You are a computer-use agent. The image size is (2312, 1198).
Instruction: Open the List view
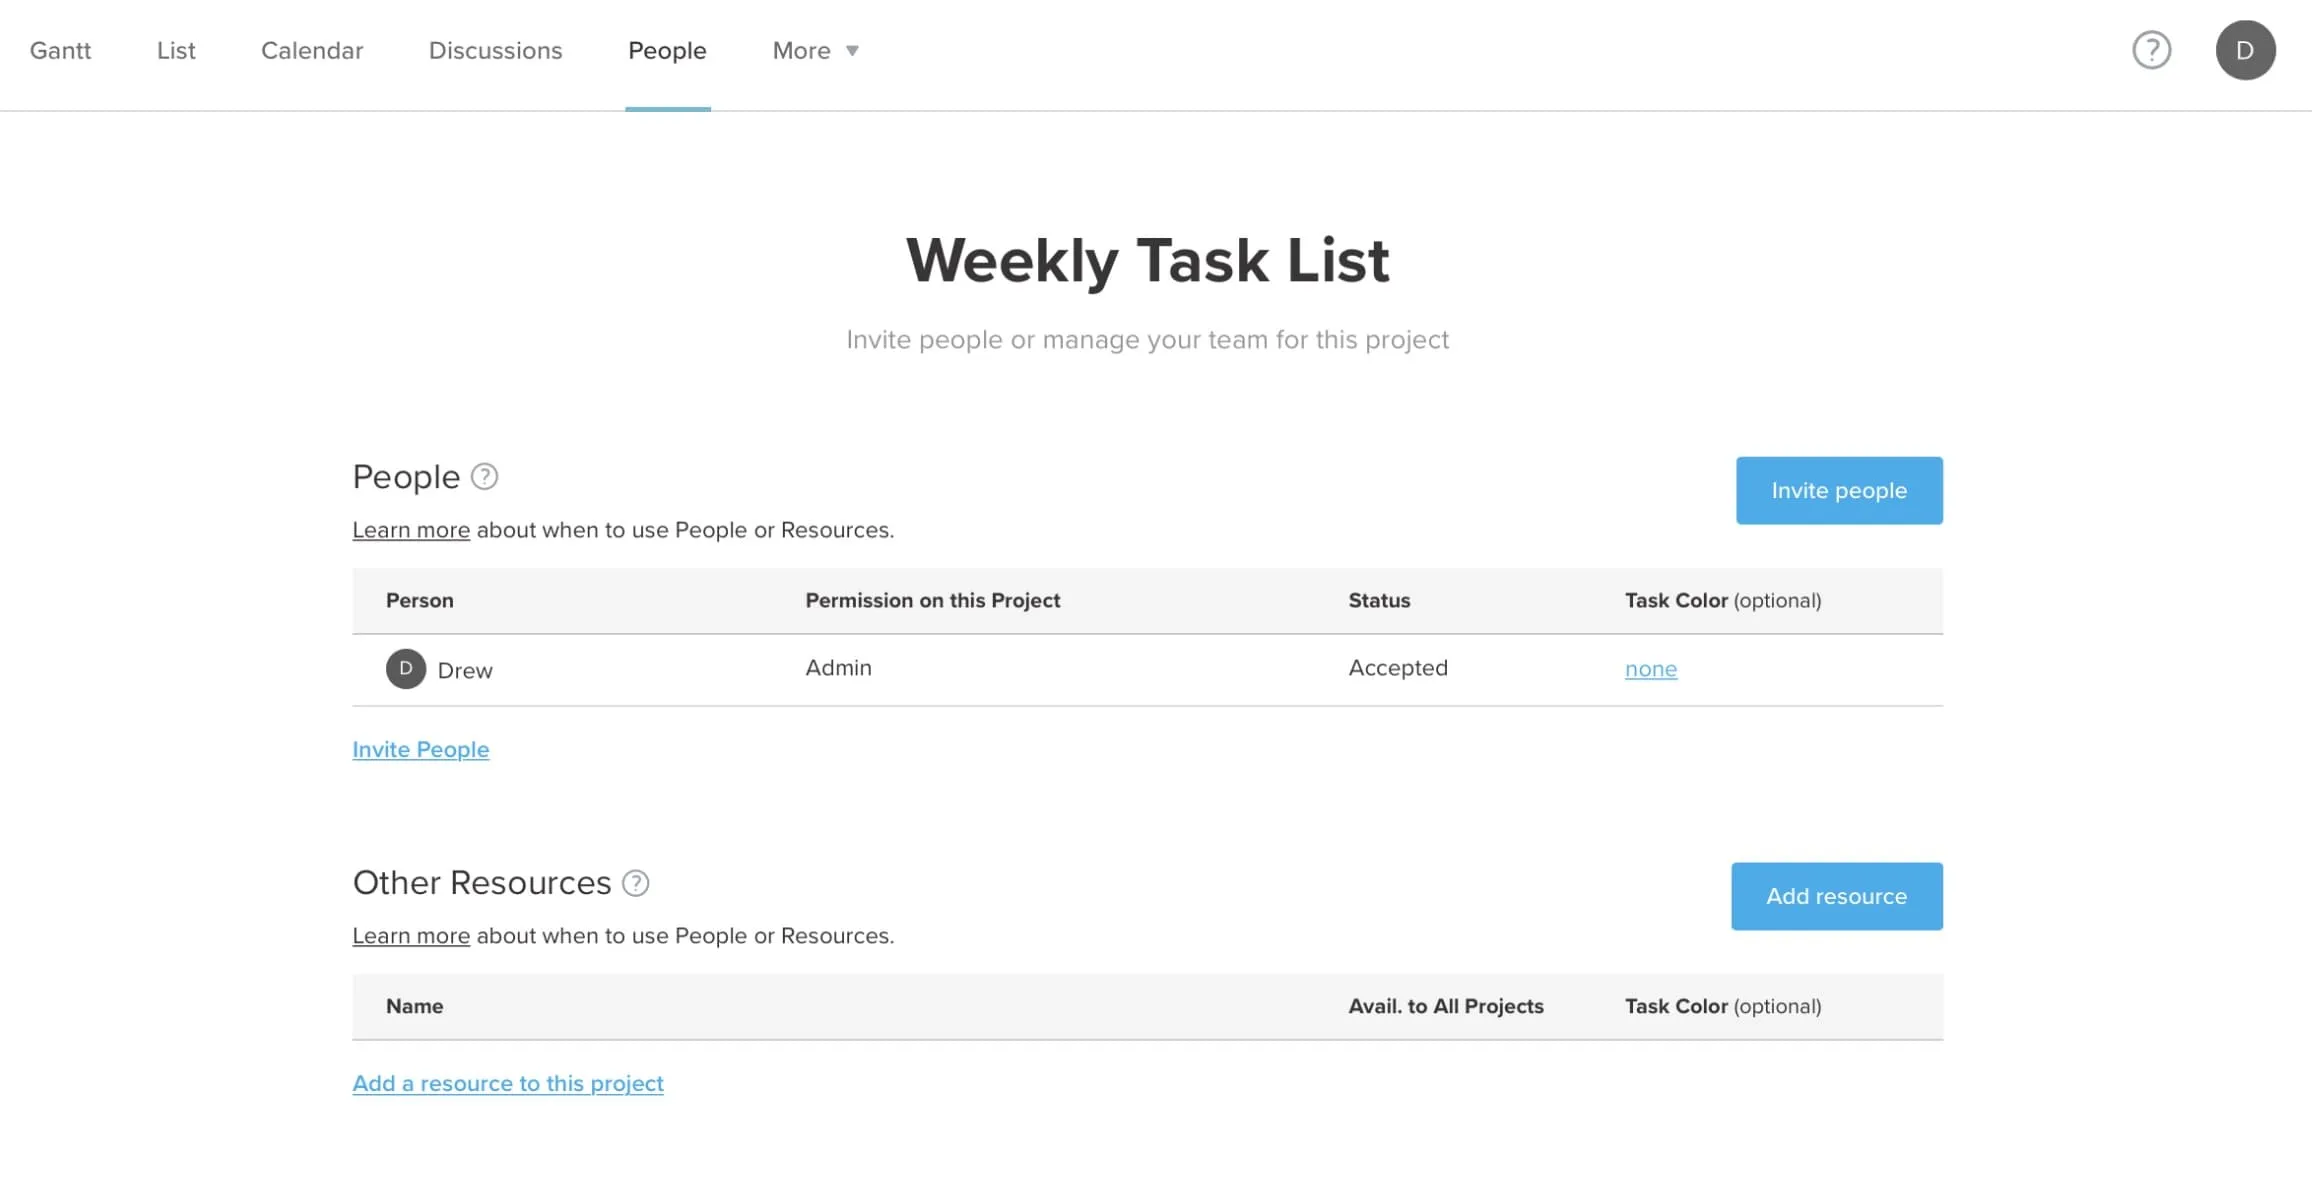tap(176, 50)
